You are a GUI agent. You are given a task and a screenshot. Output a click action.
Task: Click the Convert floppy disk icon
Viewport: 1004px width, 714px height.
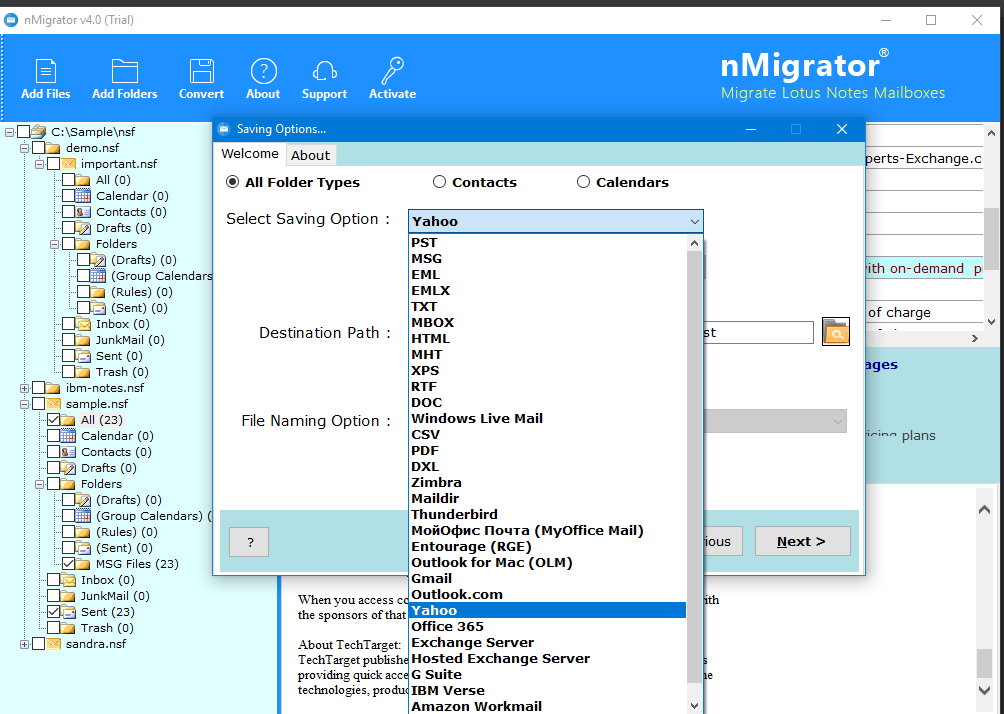(201, 71)
